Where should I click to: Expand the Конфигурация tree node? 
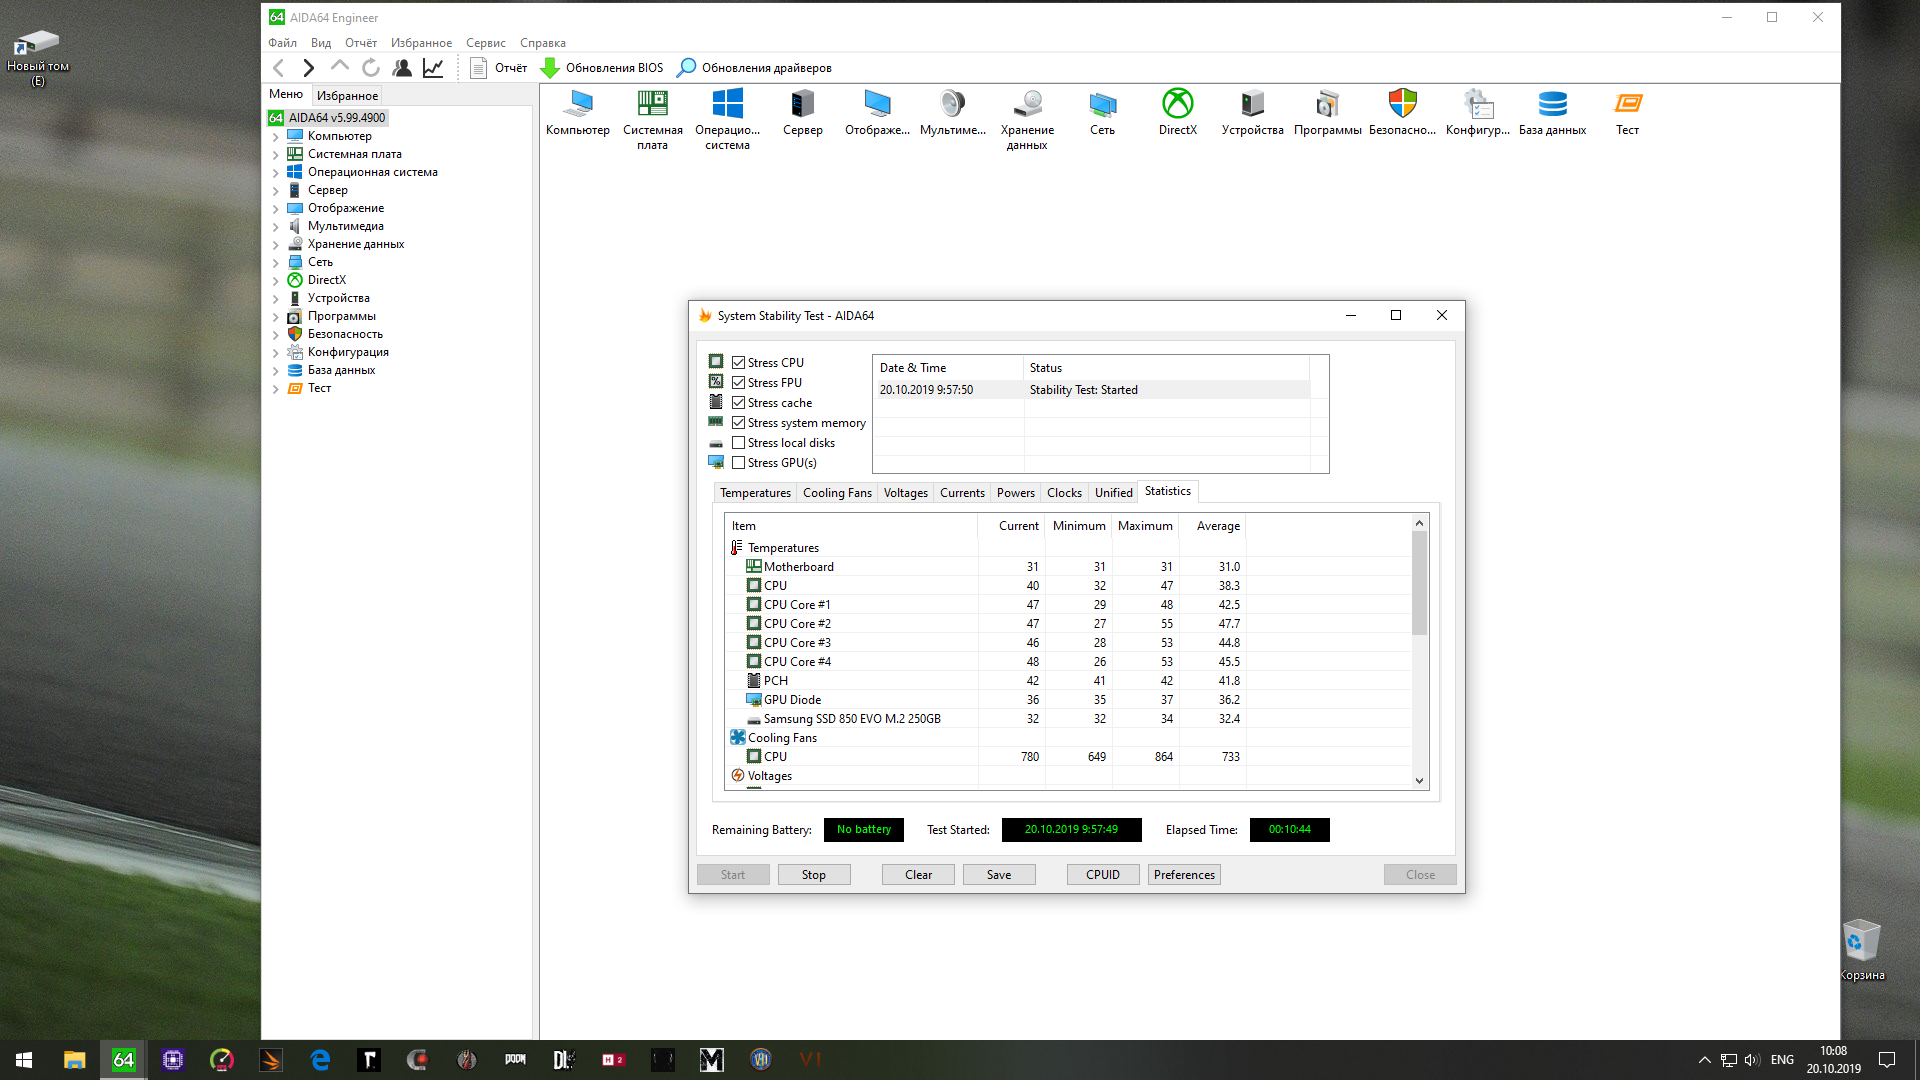pos(276,353)
